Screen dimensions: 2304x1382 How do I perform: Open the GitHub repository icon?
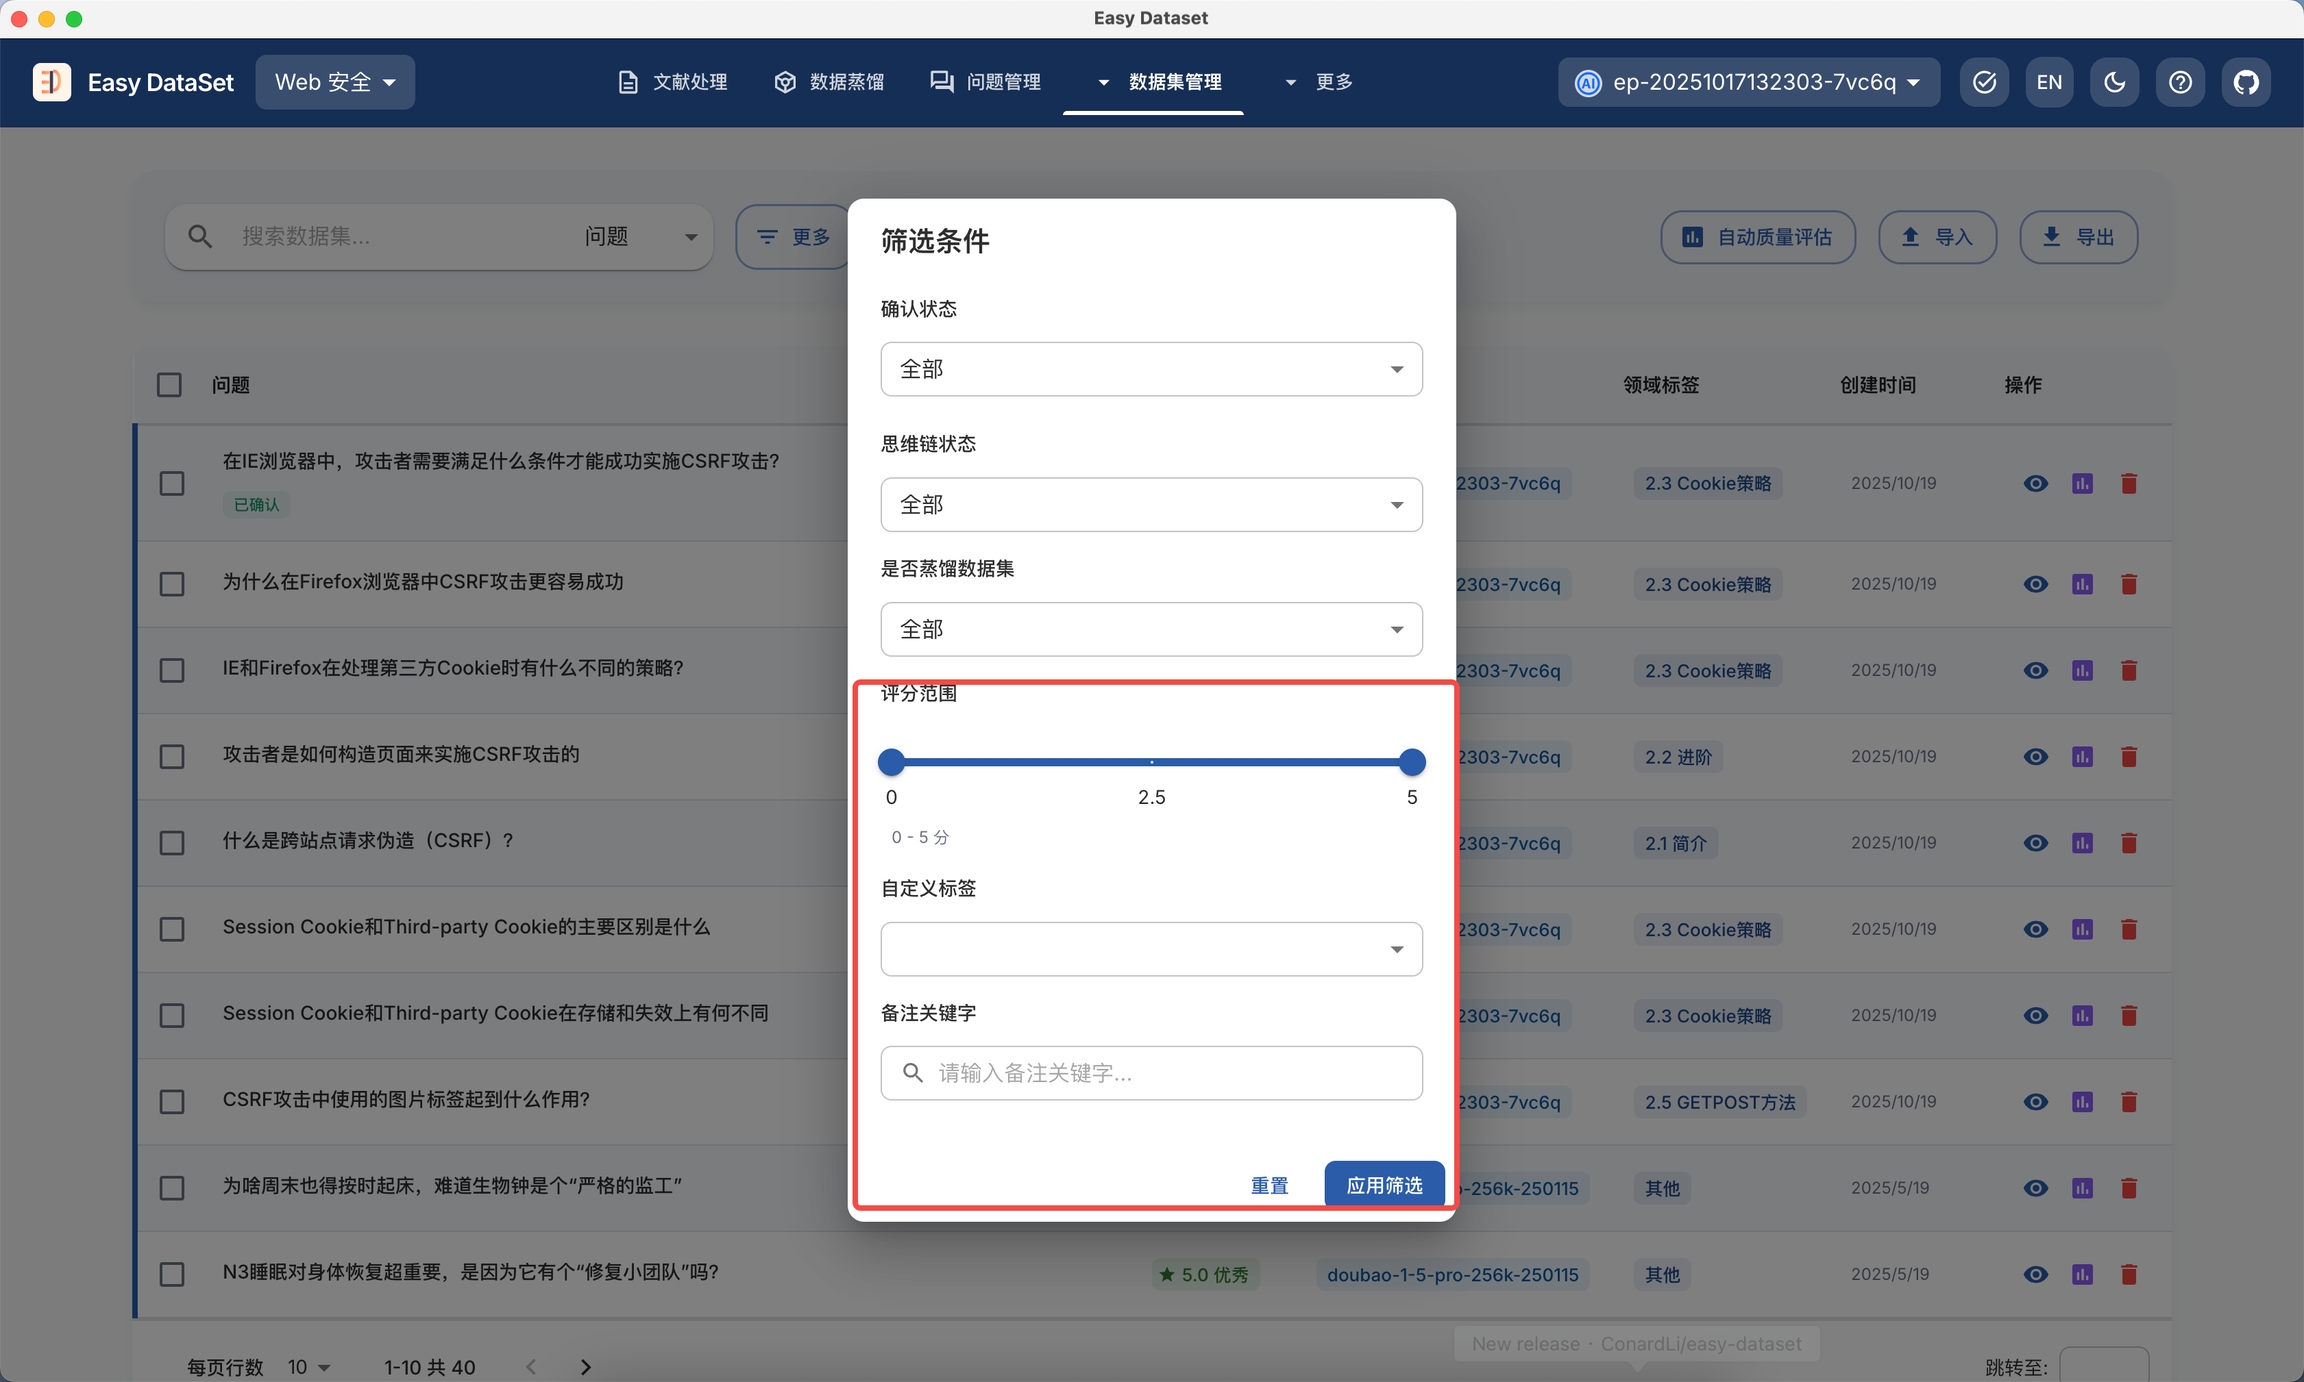2246,82
